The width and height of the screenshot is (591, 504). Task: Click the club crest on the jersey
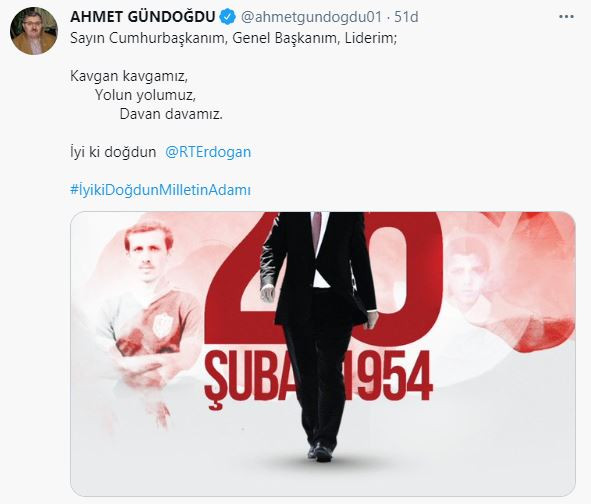coord(162,324)
